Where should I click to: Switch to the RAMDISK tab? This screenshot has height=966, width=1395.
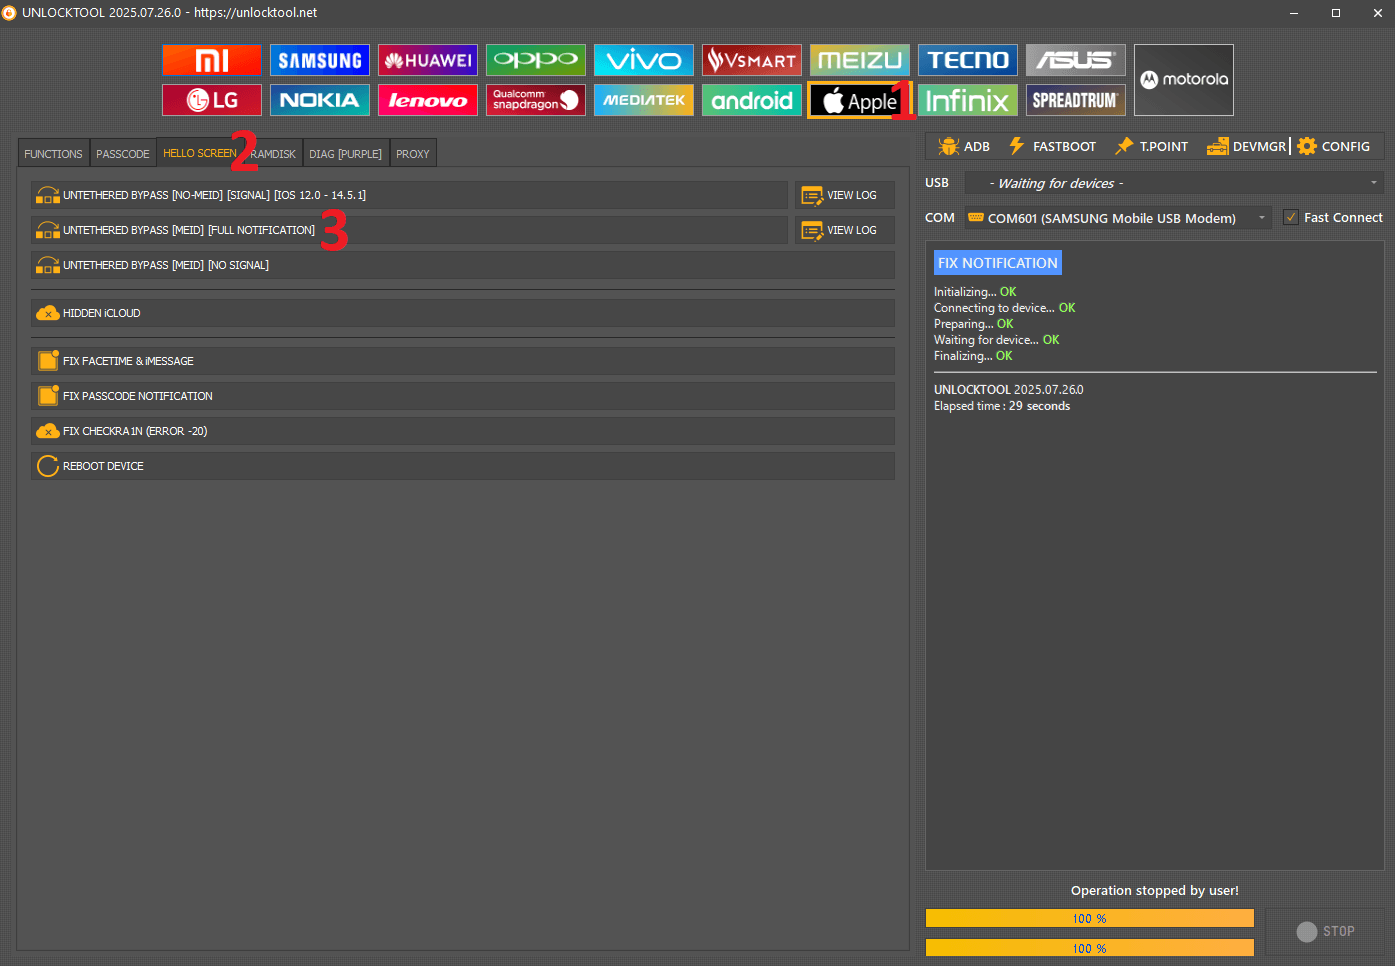(273, 154)
